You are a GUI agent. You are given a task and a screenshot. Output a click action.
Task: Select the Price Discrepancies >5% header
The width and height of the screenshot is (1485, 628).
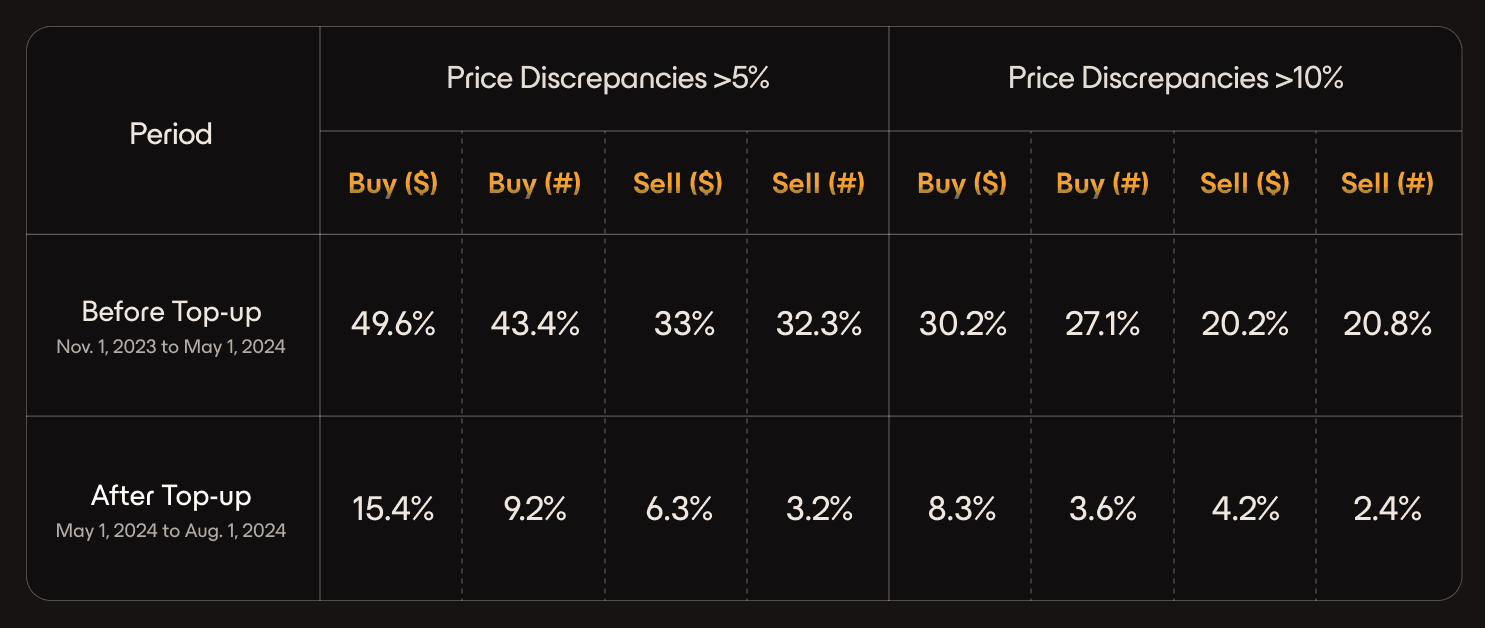pos(608,79)
